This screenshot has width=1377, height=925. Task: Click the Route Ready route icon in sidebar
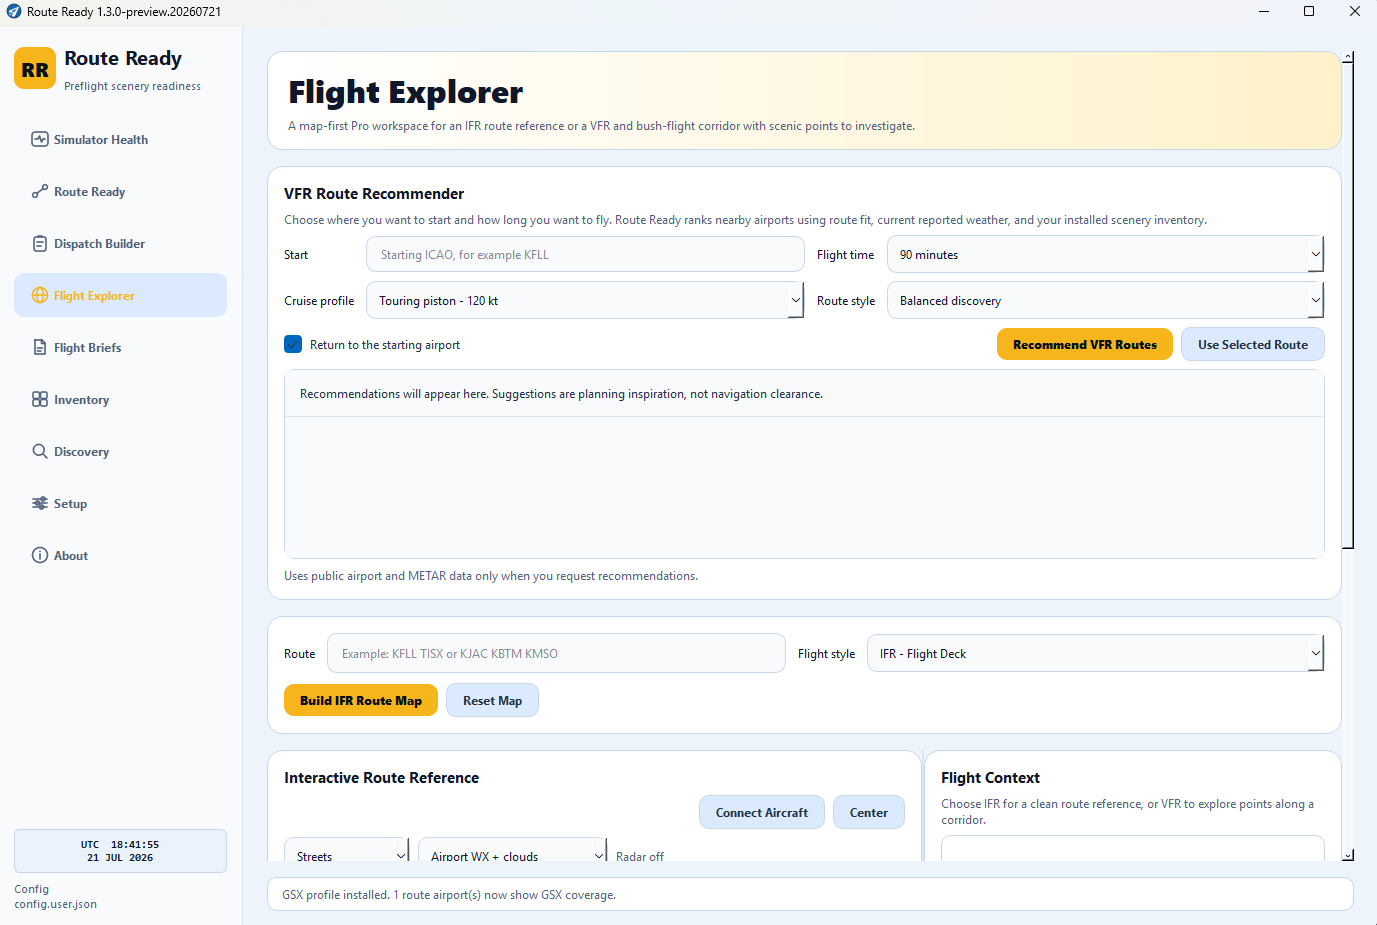pyautogui.click(x=40, y=191)
